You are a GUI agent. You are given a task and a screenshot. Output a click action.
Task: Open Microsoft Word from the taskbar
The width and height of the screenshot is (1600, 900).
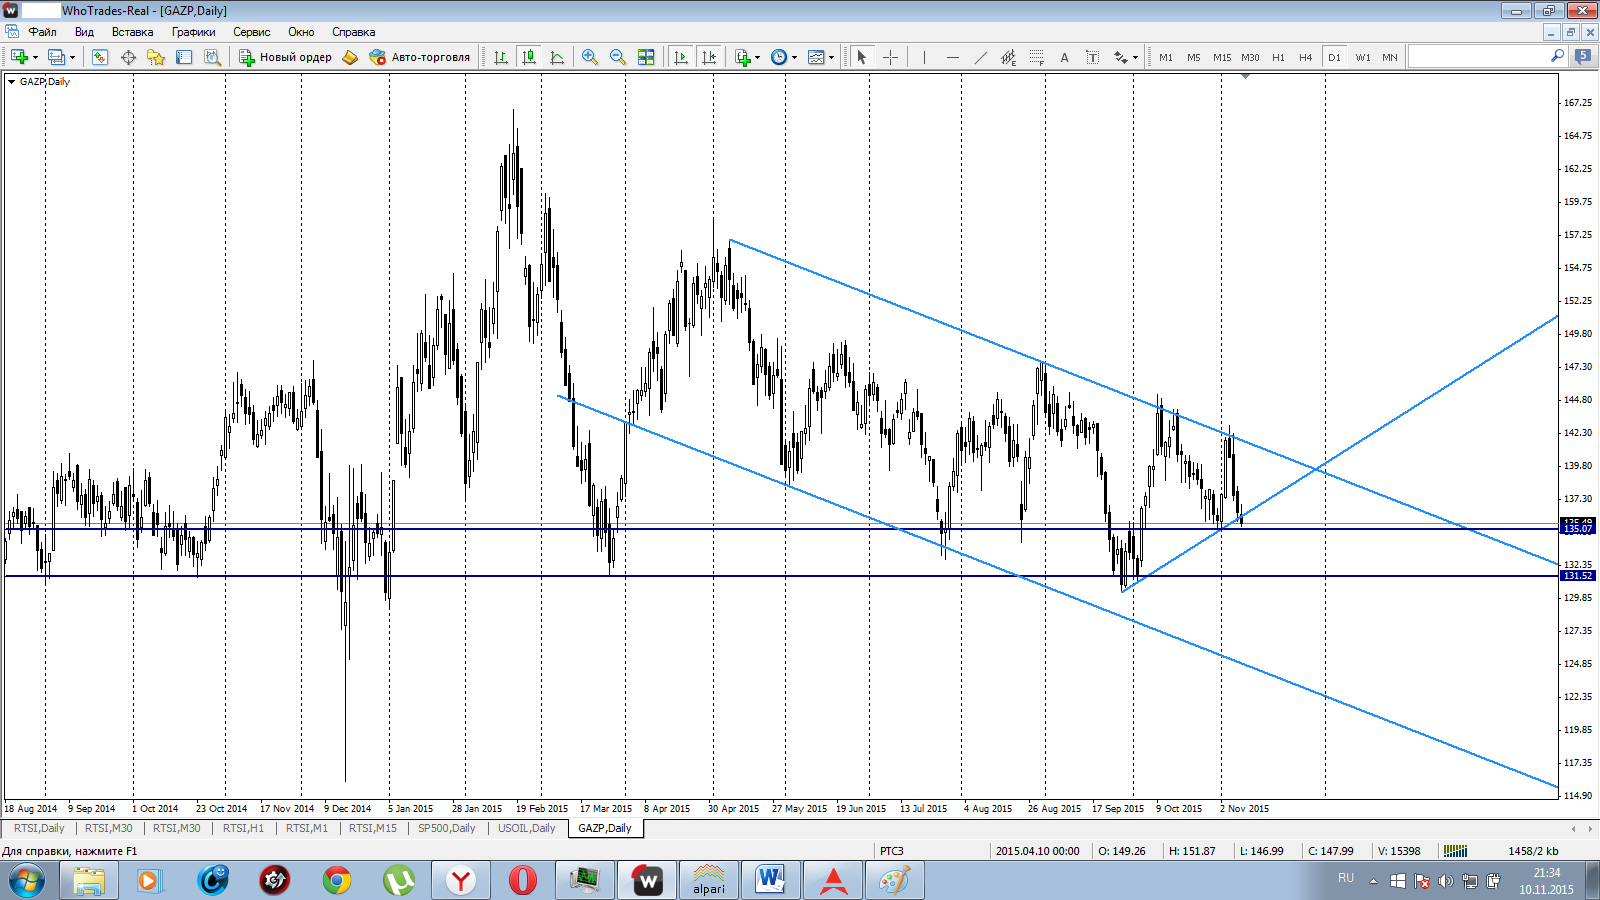coord(770,880)
